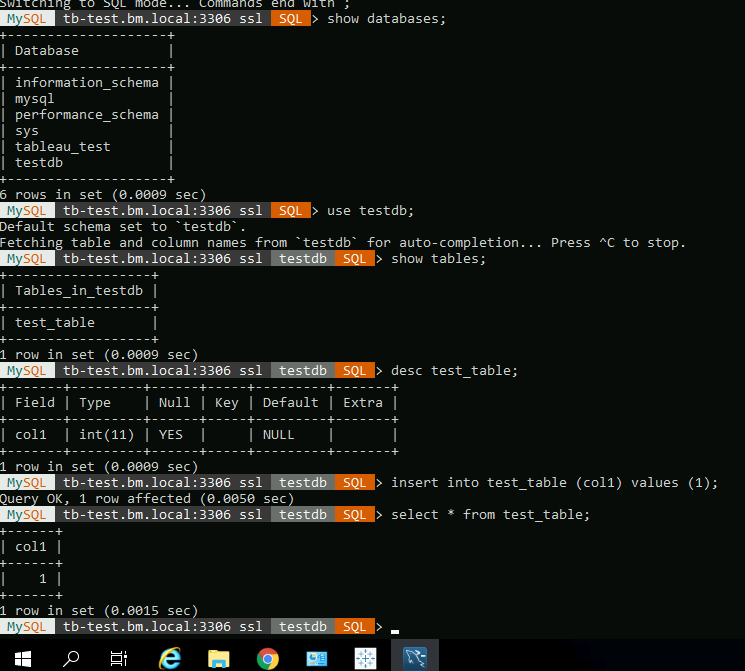This screenshot has width=745, height=671.
Task: Click 'Fetching table and column names' line
Action: click(x=343, y=243)
